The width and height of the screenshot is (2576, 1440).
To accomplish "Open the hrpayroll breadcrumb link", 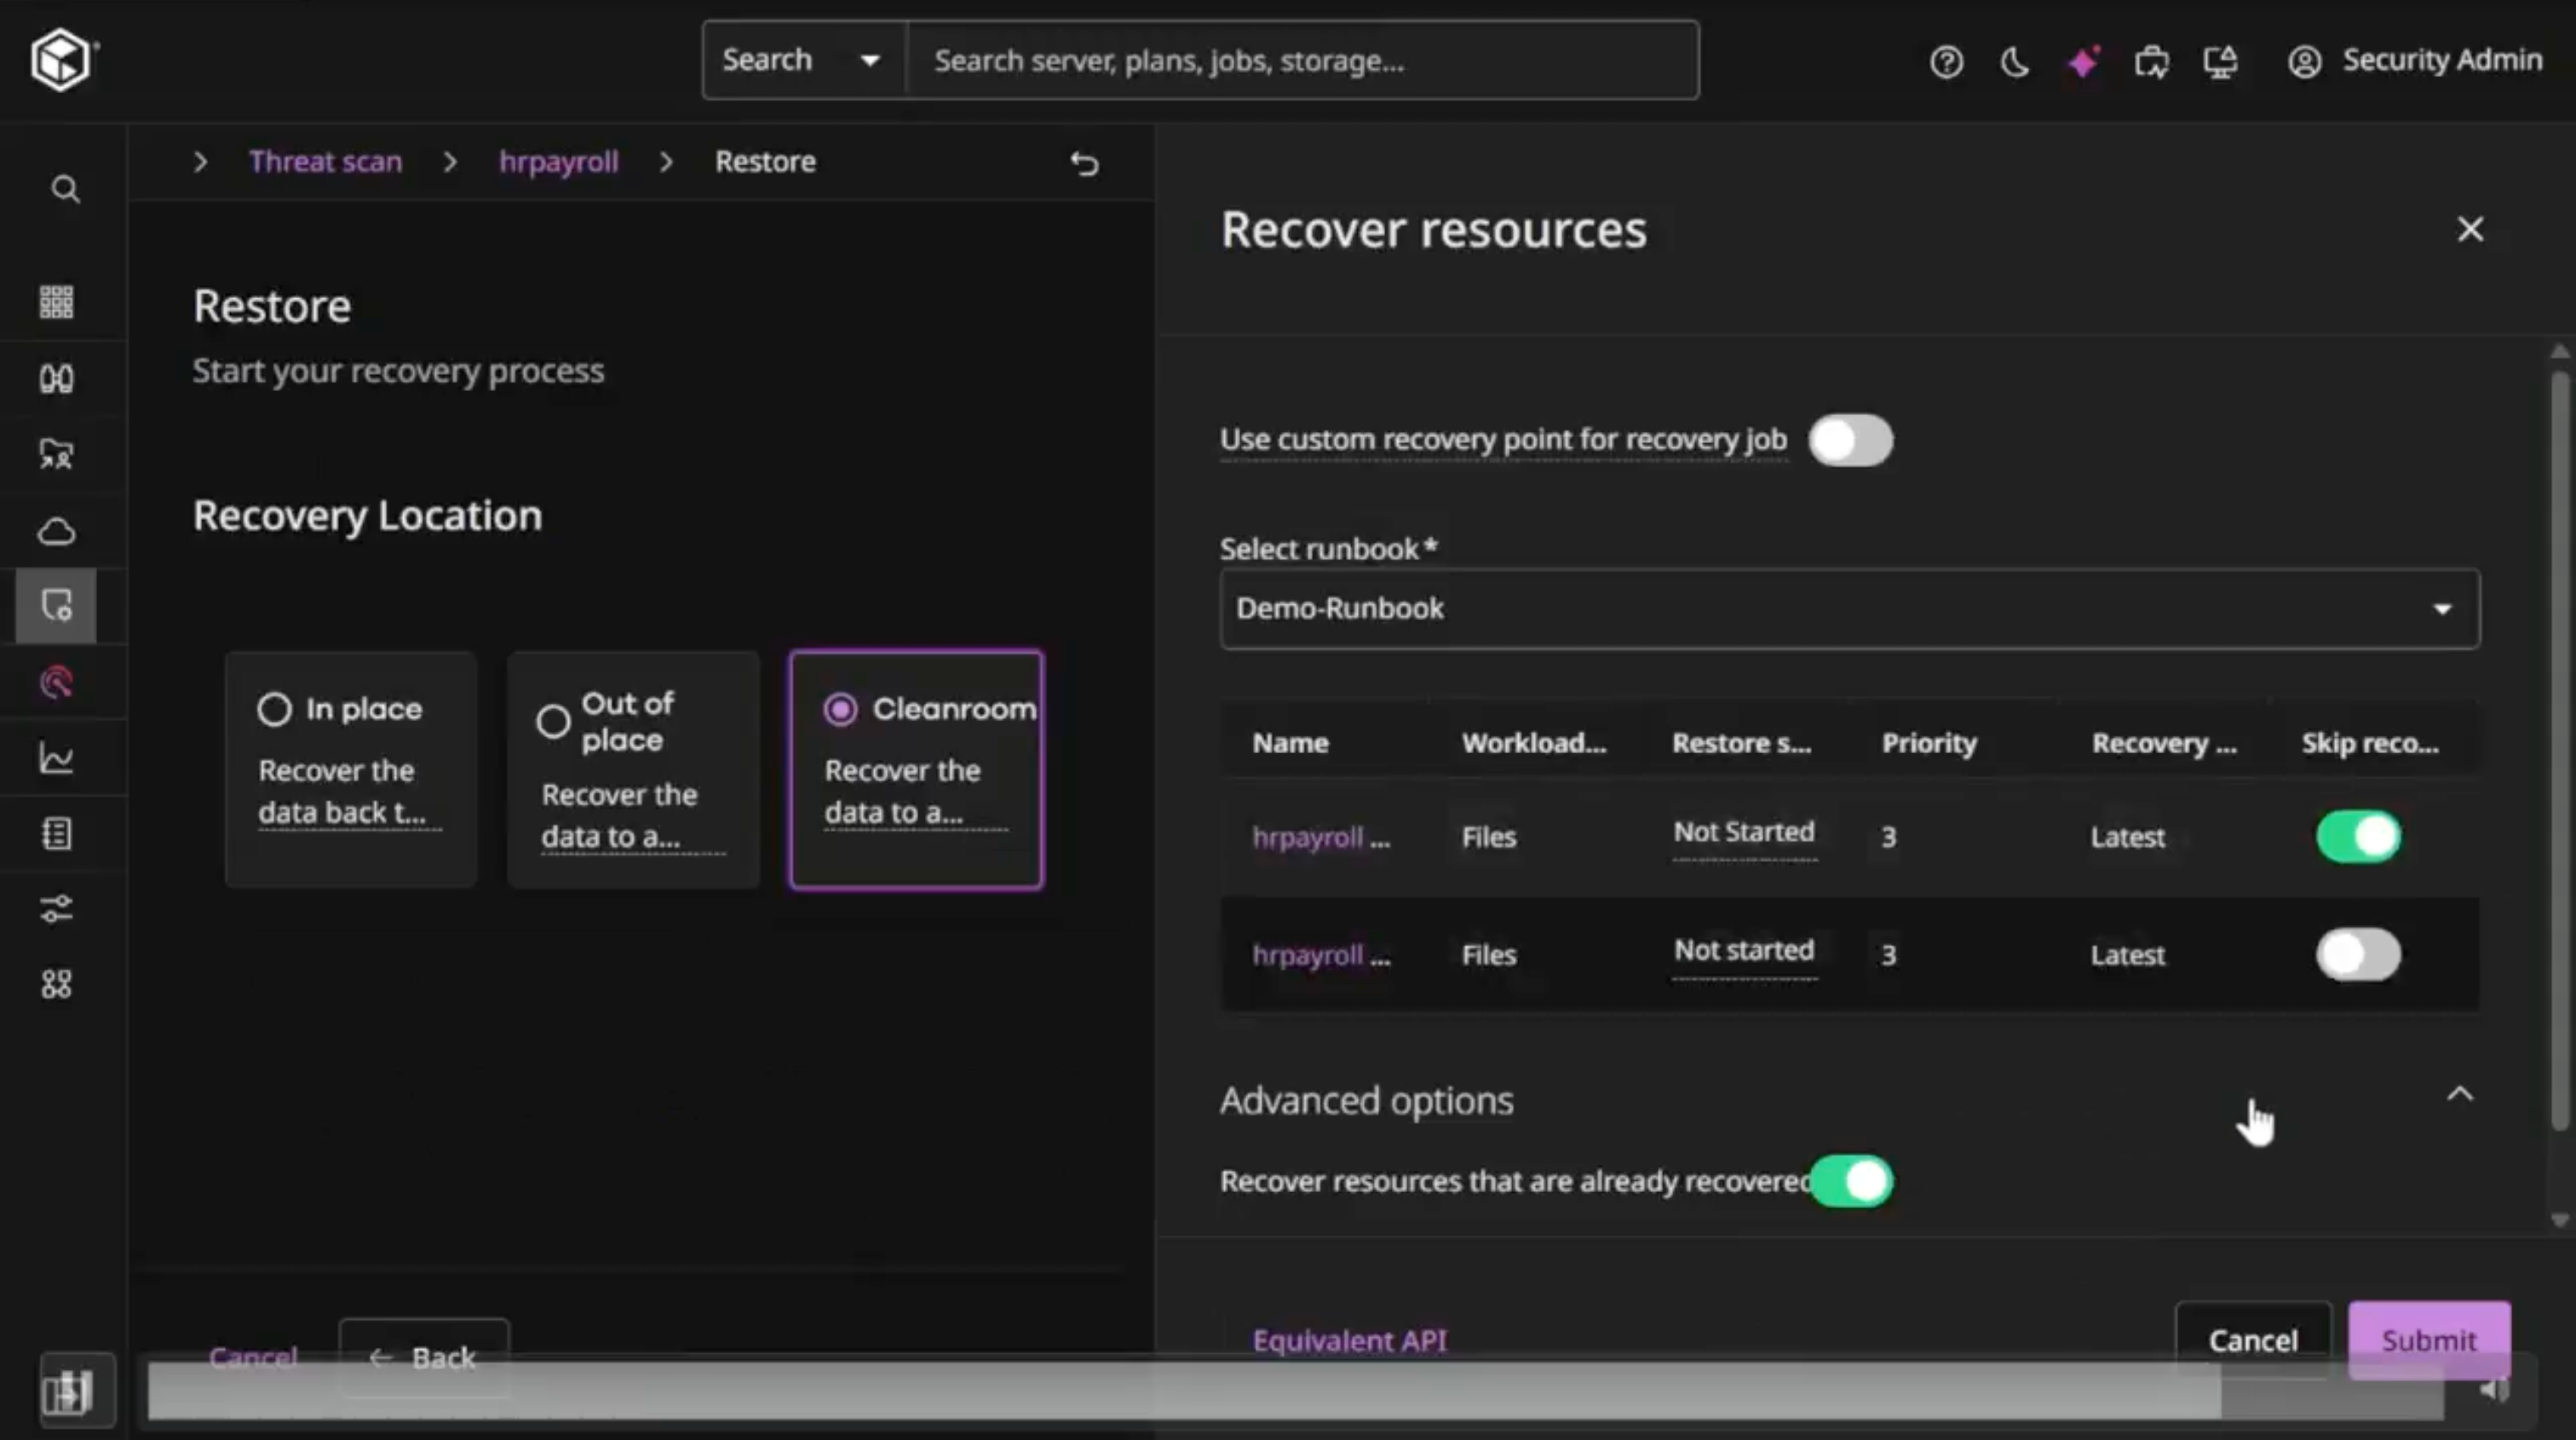I will 558,161.
